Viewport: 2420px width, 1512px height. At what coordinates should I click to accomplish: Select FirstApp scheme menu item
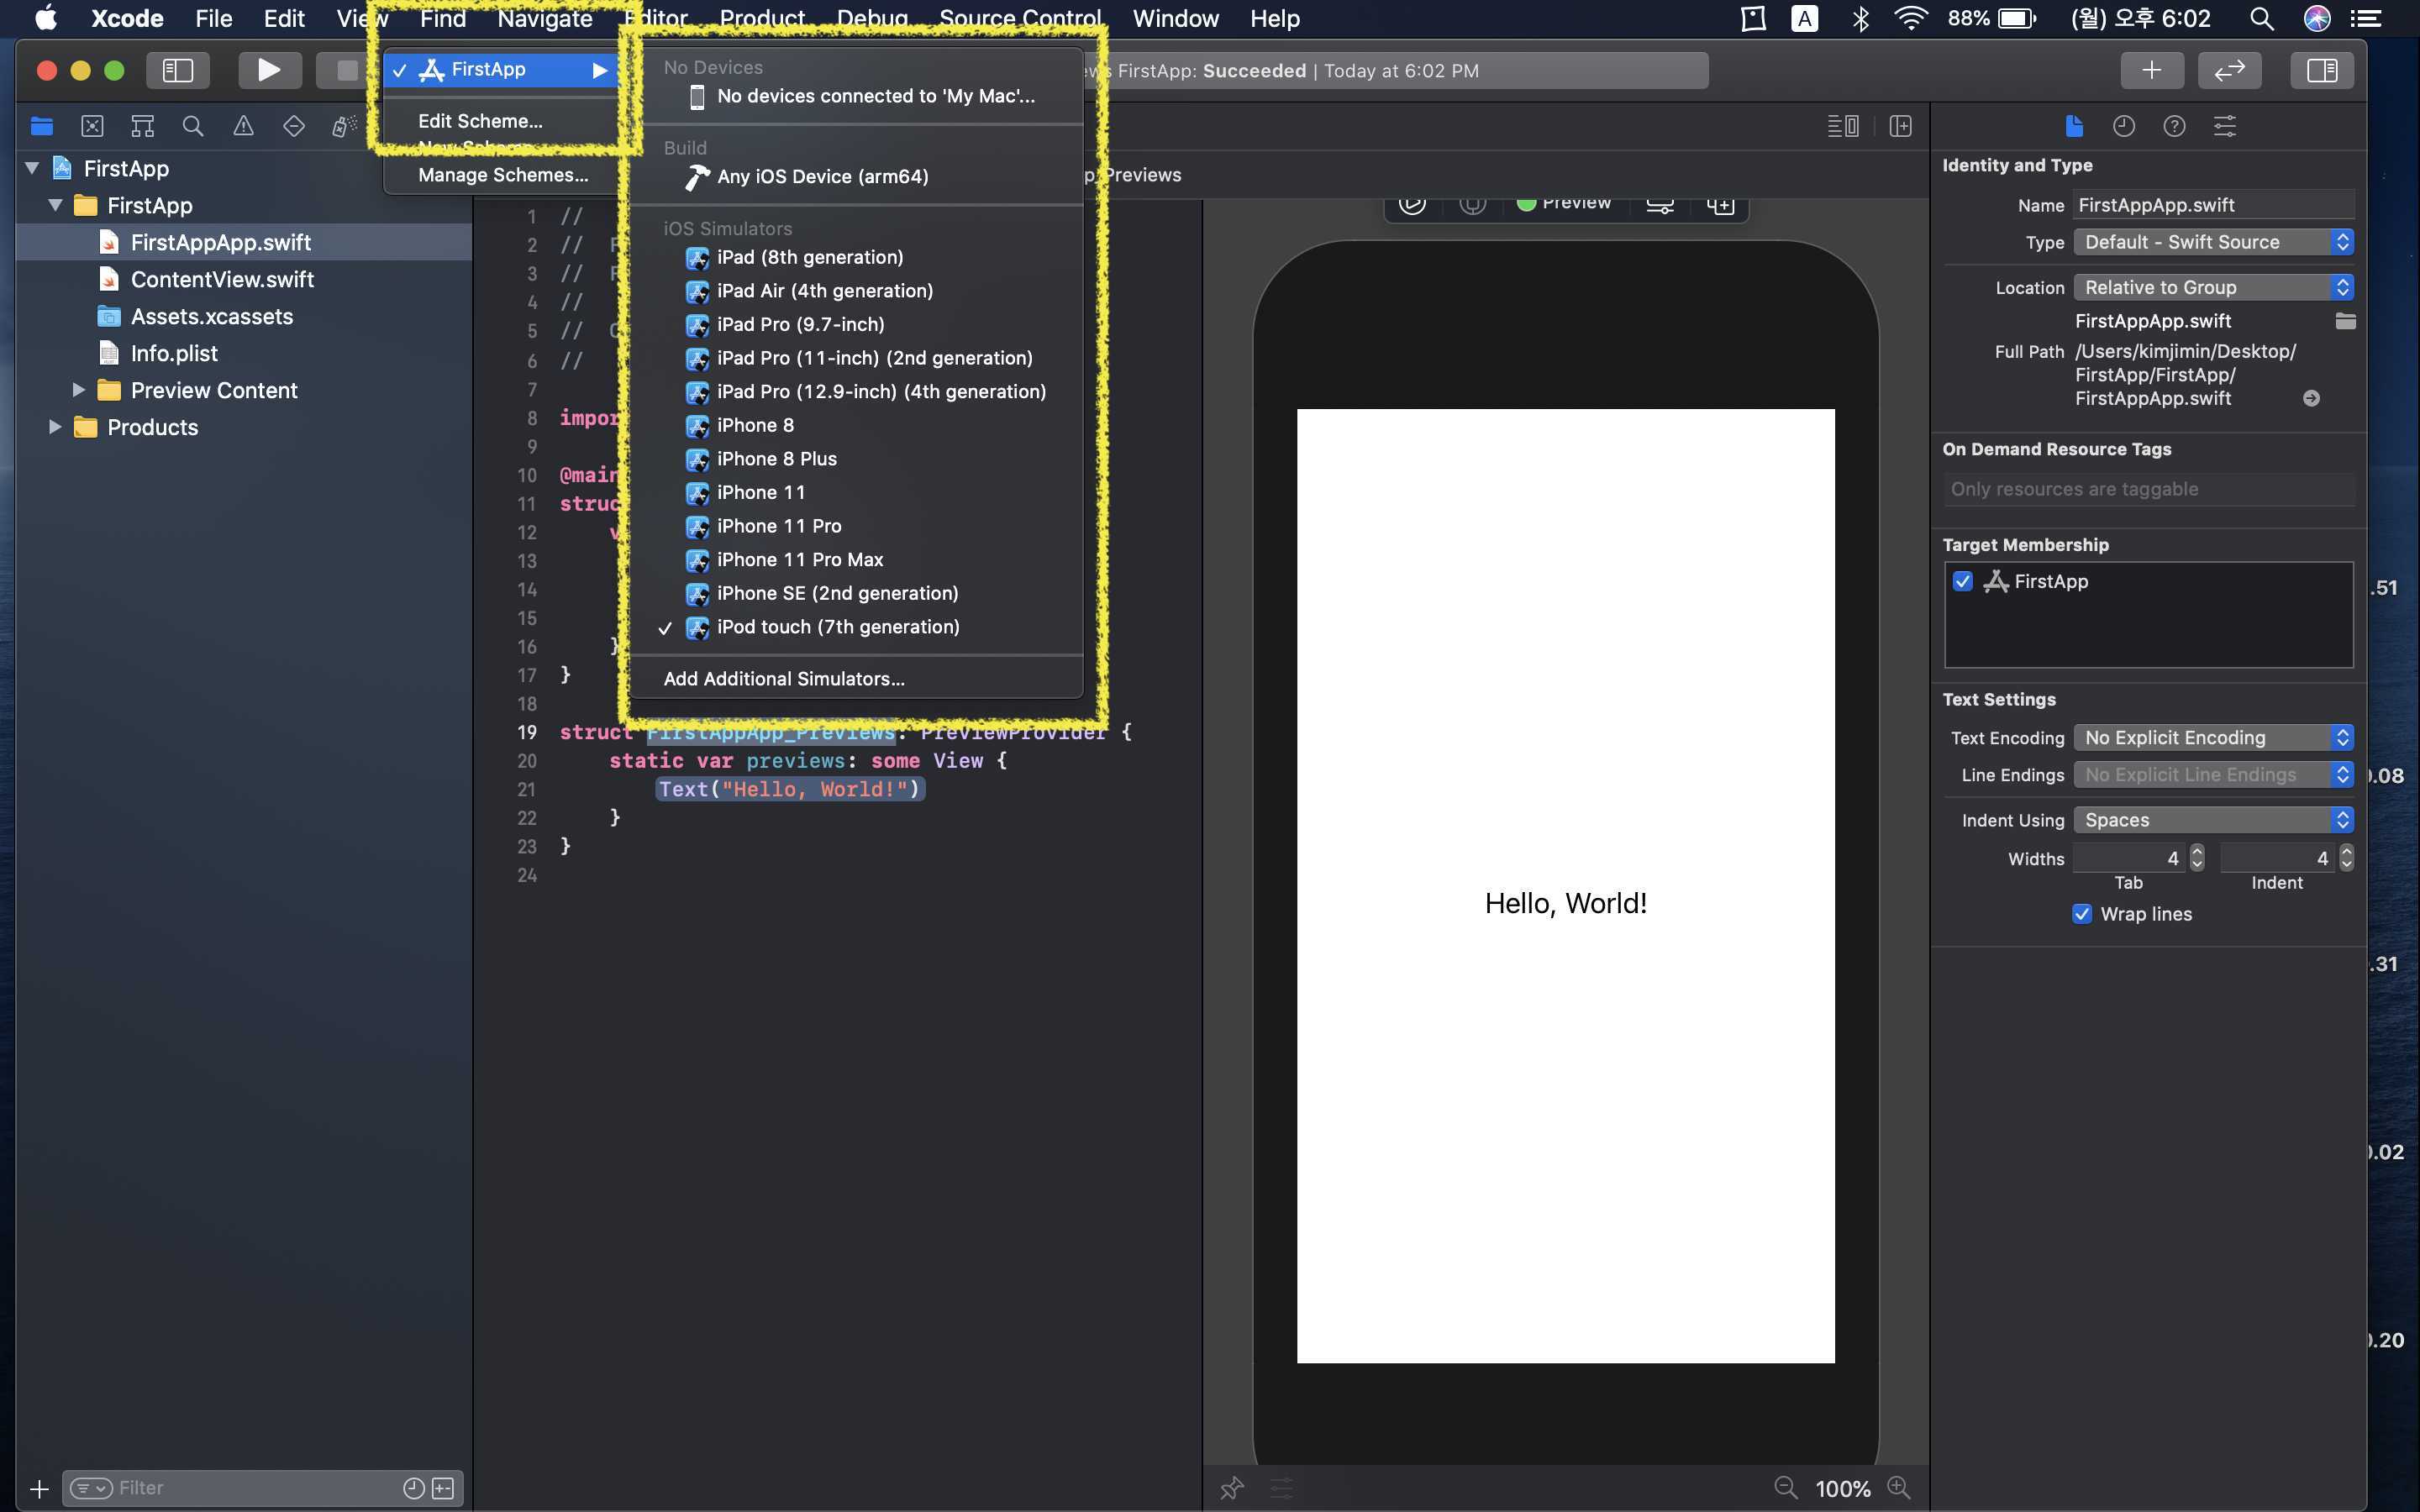click(502, 69)
